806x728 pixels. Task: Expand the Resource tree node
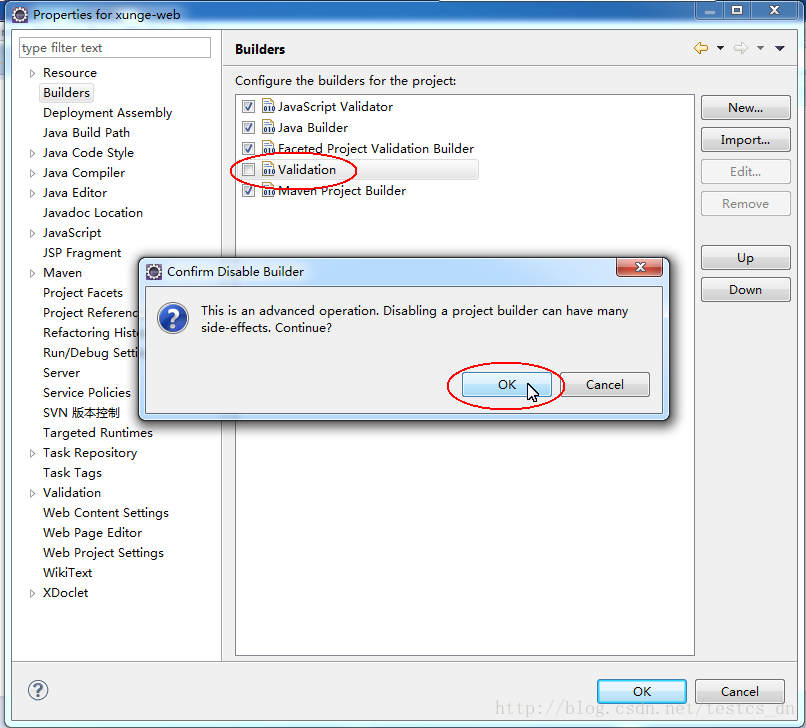(32, 73)
